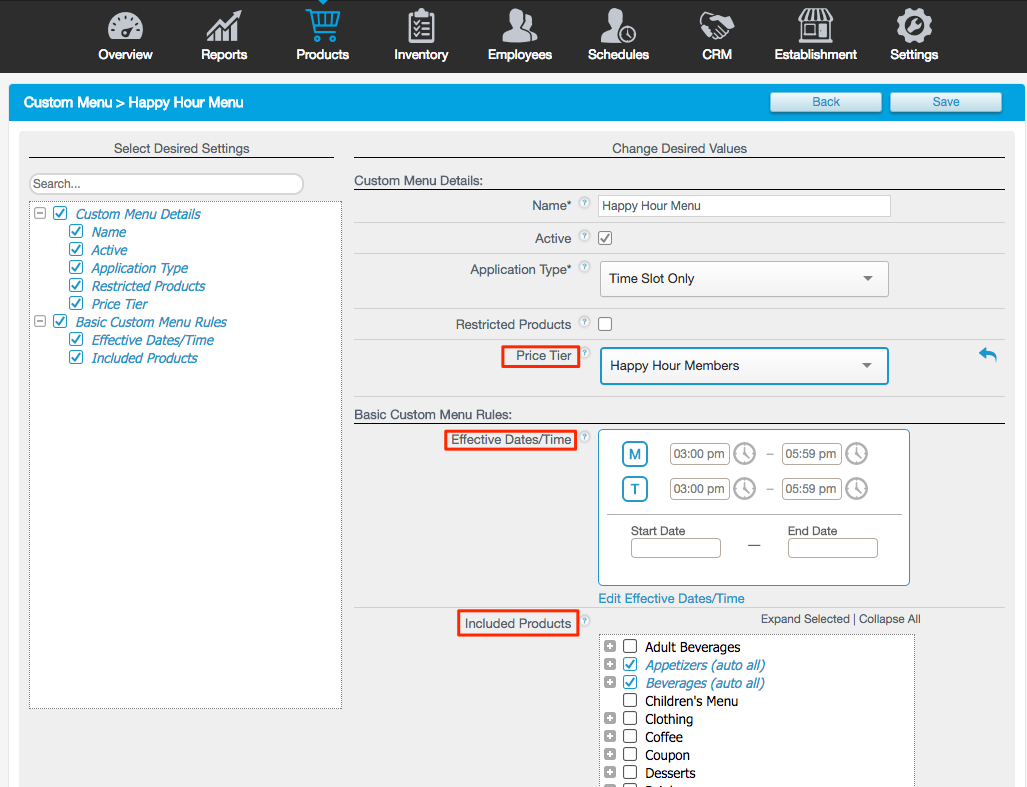Click the Save button

tap(945, 102)
